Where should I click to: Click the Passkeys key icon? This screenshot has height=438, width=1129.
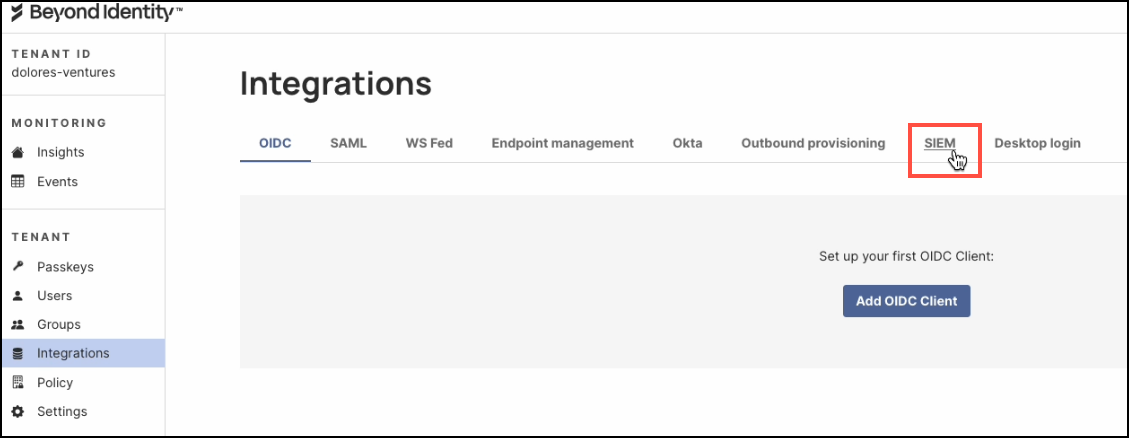point(17,267)
